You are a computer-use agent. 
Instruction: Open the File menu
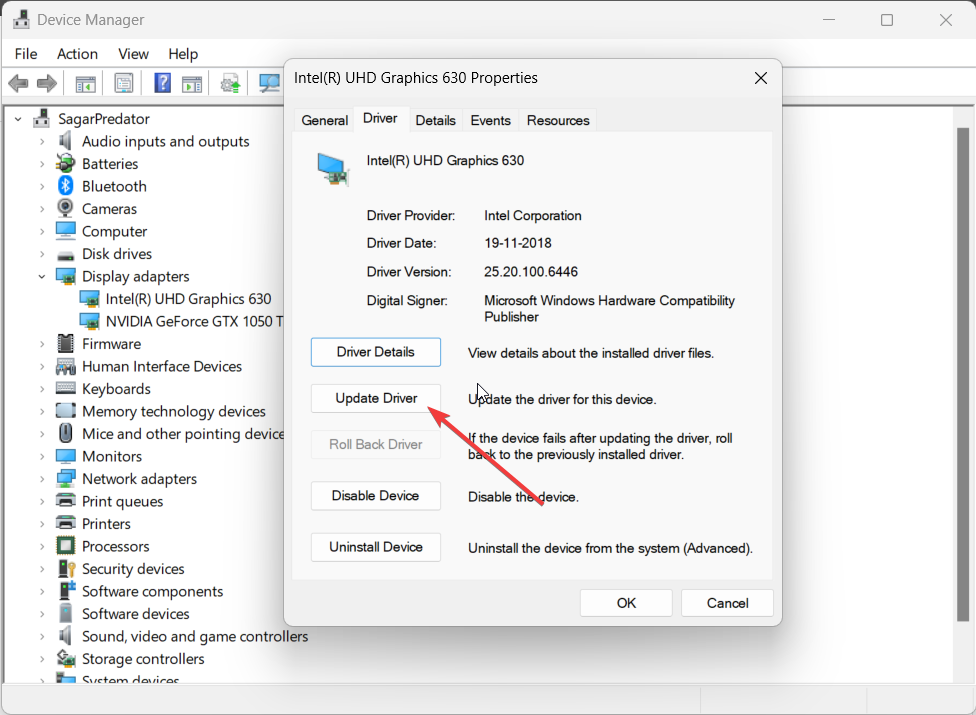point(26,54)
